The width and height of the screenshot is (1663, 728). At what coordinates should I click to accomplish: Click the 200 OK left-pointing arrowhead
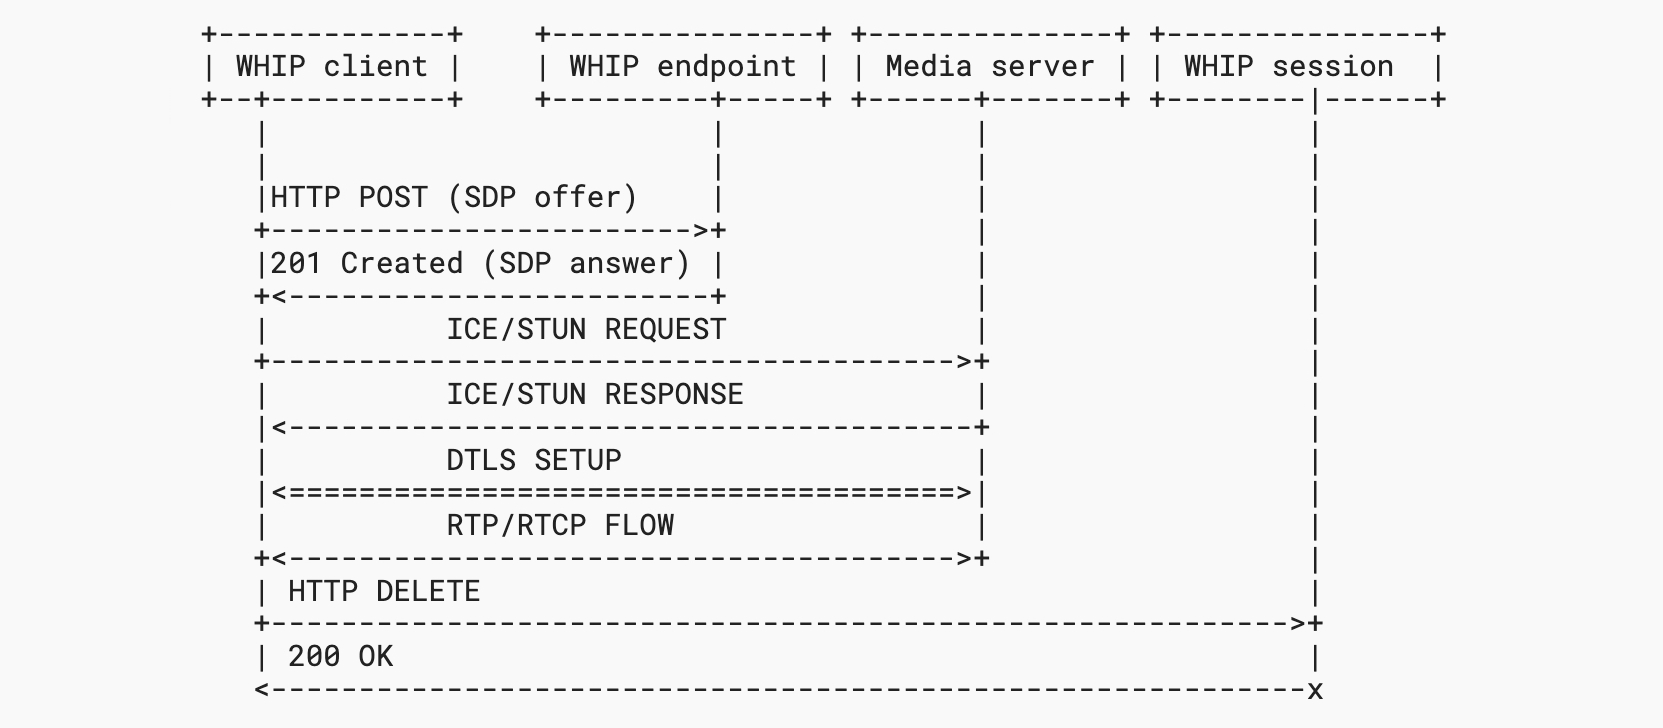tap(263, 690)
